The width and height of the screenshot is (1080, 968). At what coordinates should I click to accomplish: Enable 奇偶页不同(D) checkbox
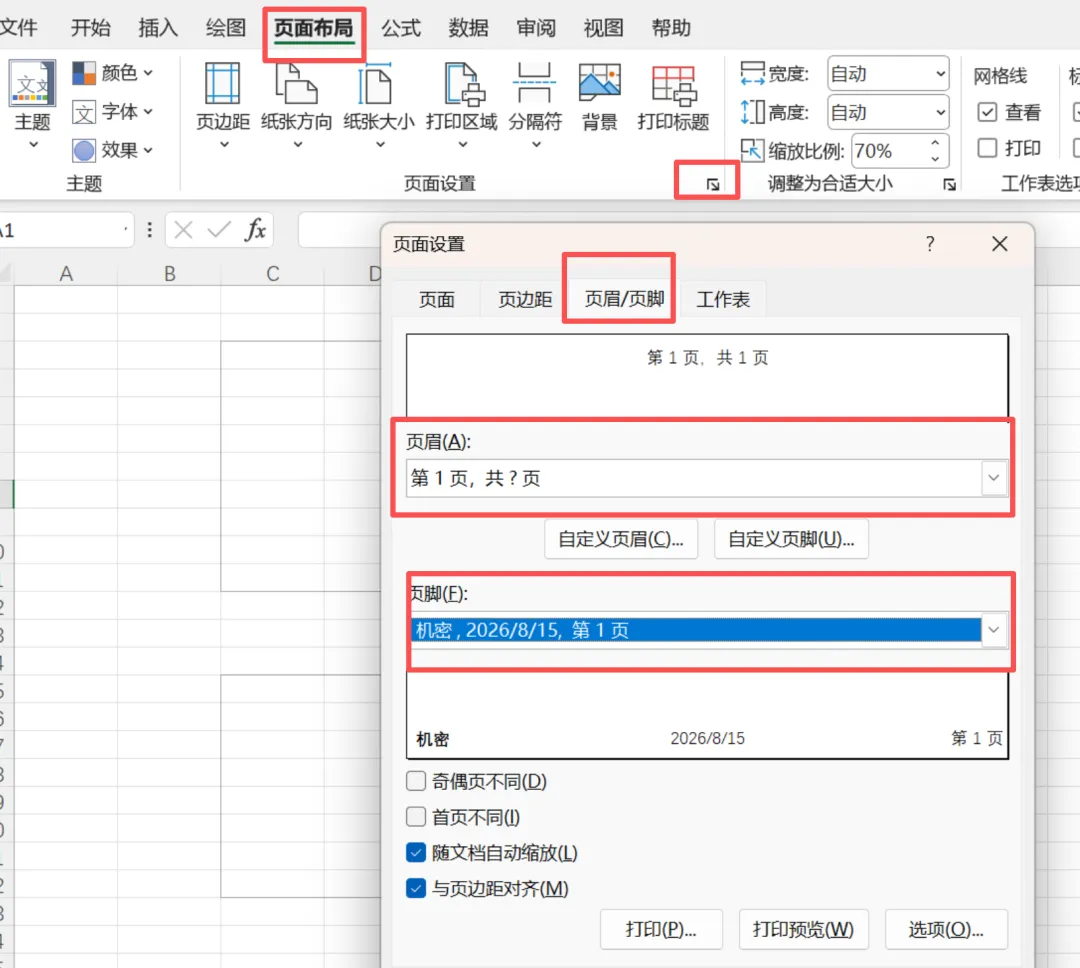(x=416, y=781)
